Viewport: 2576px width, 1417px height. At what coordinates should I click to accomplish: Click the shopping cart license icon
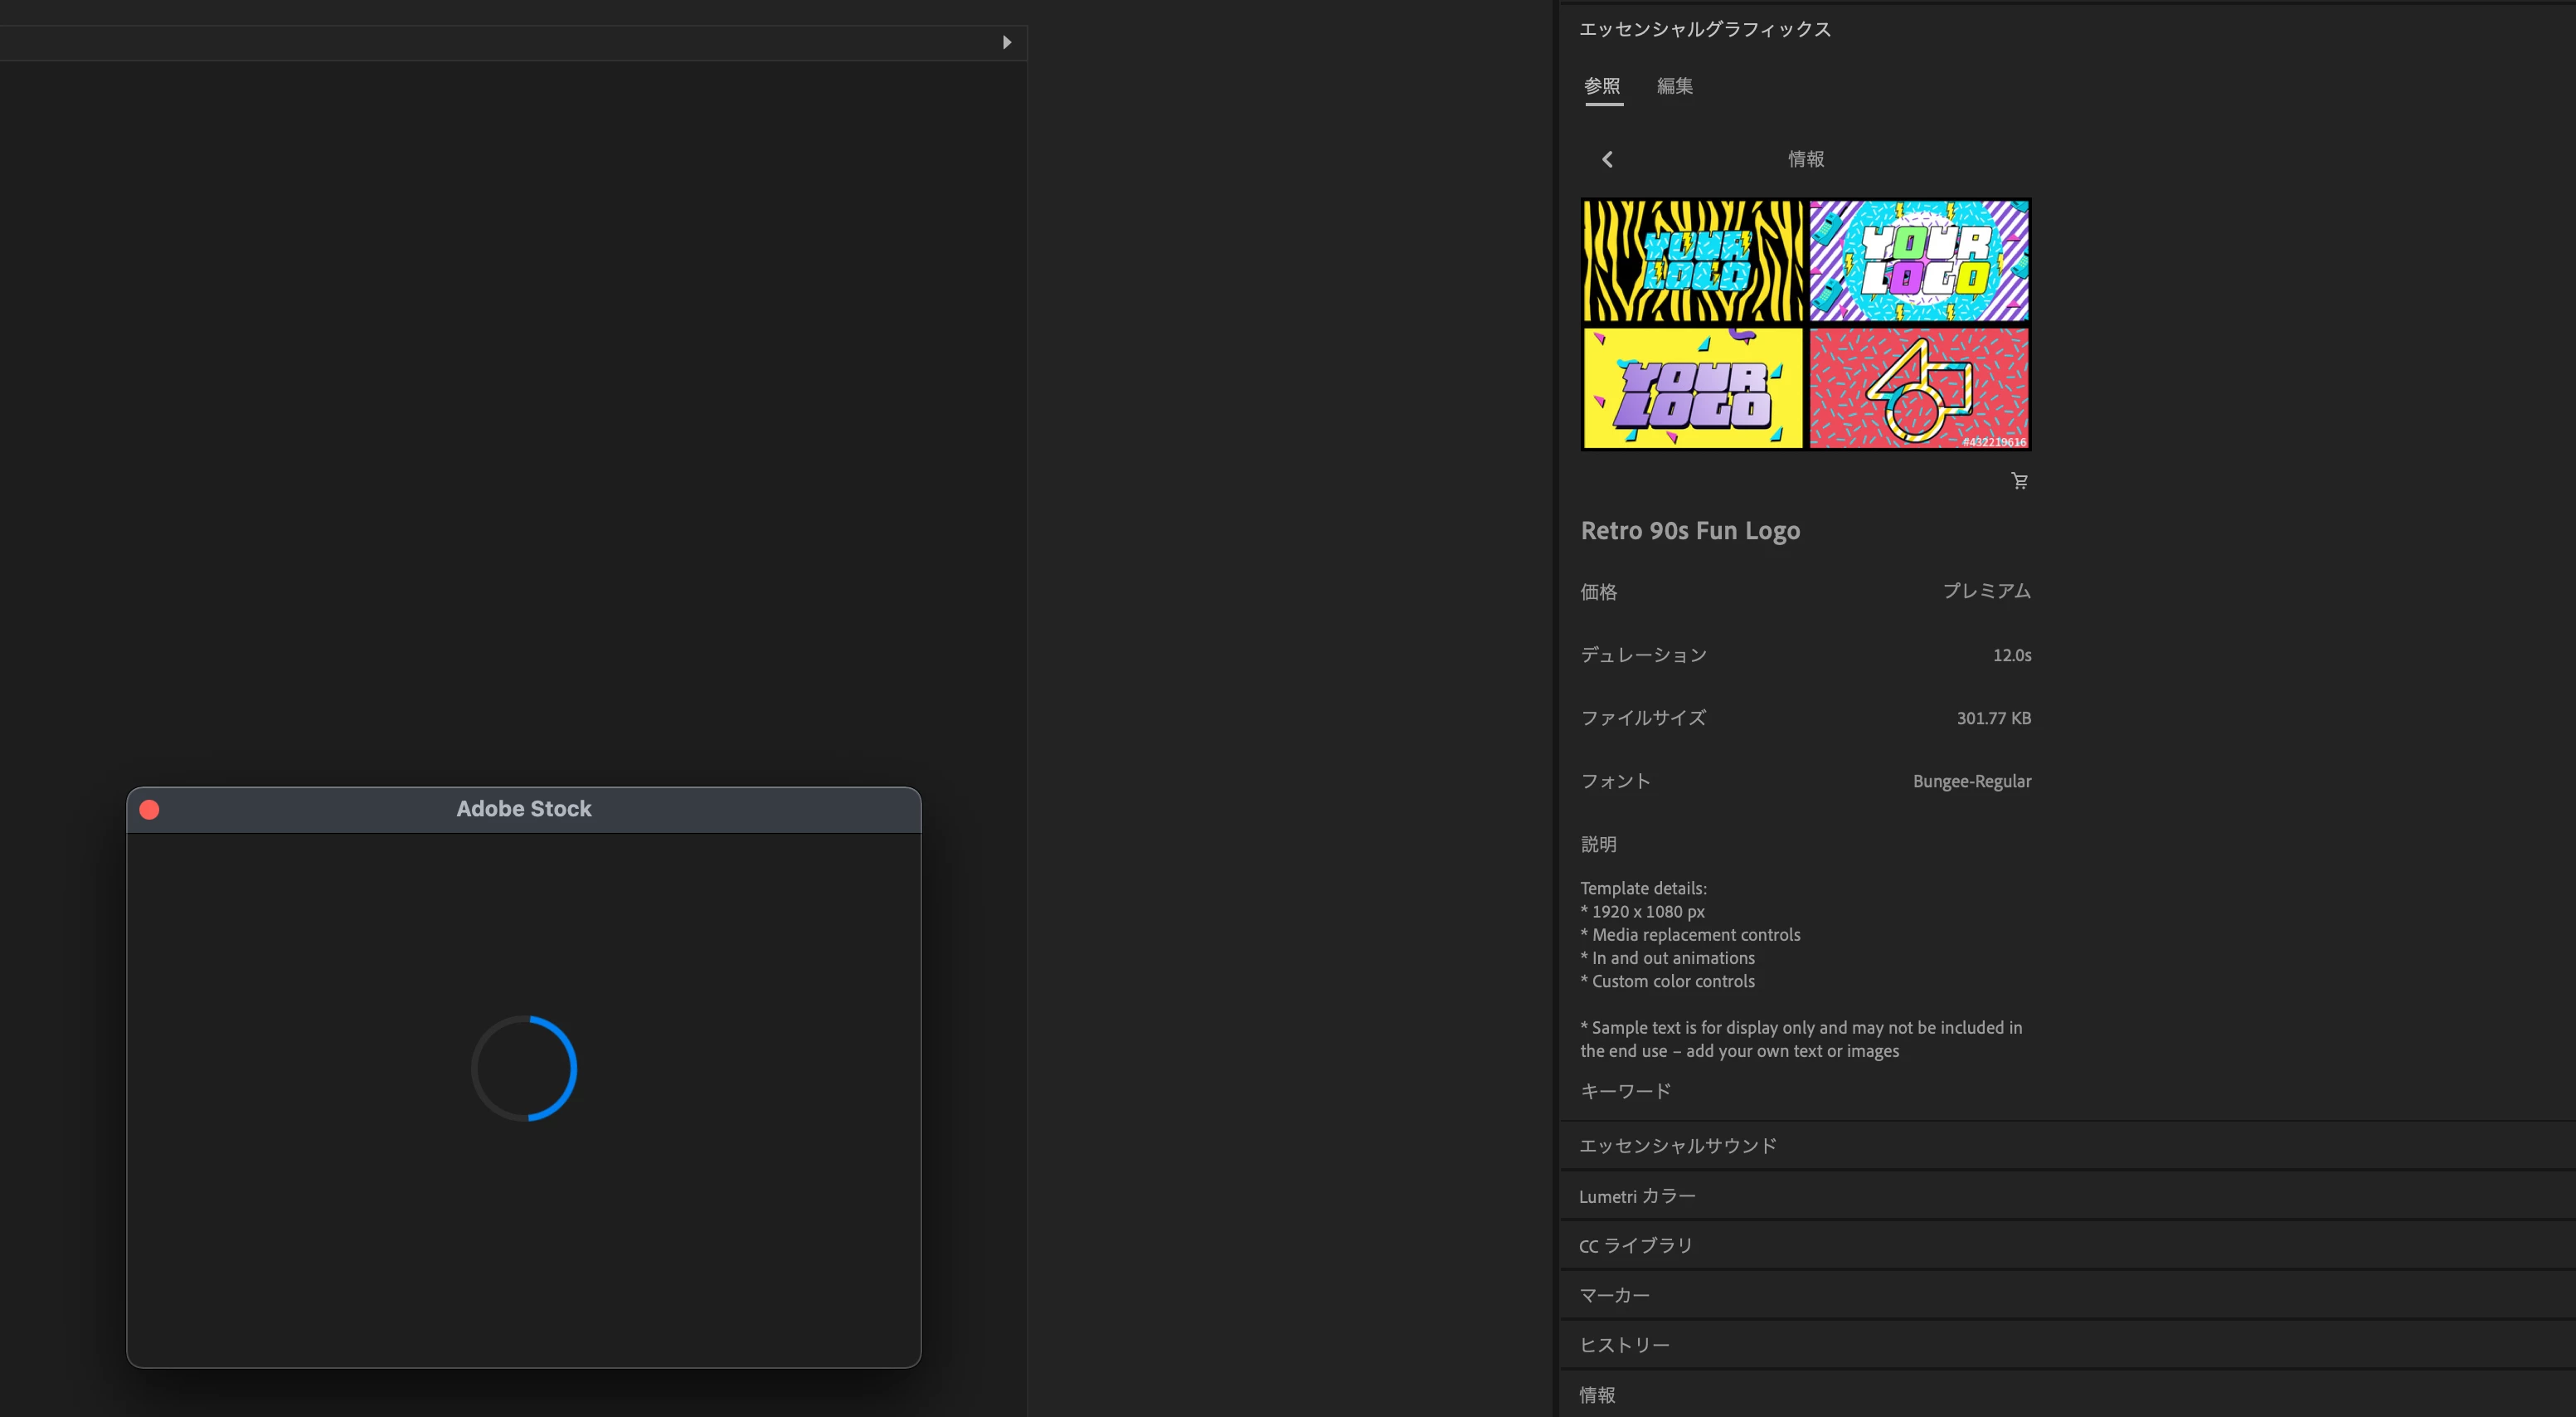2019,481
